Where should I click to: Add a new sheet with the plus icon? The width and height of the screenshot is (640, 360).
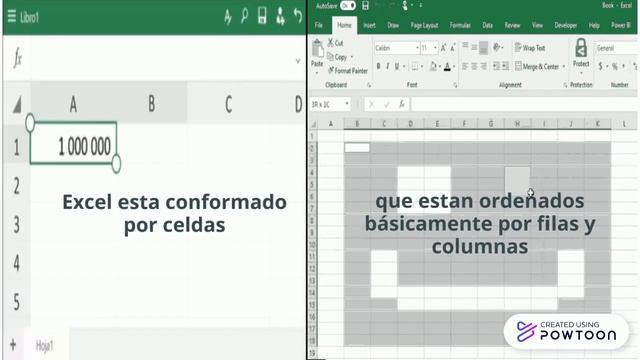13,345
